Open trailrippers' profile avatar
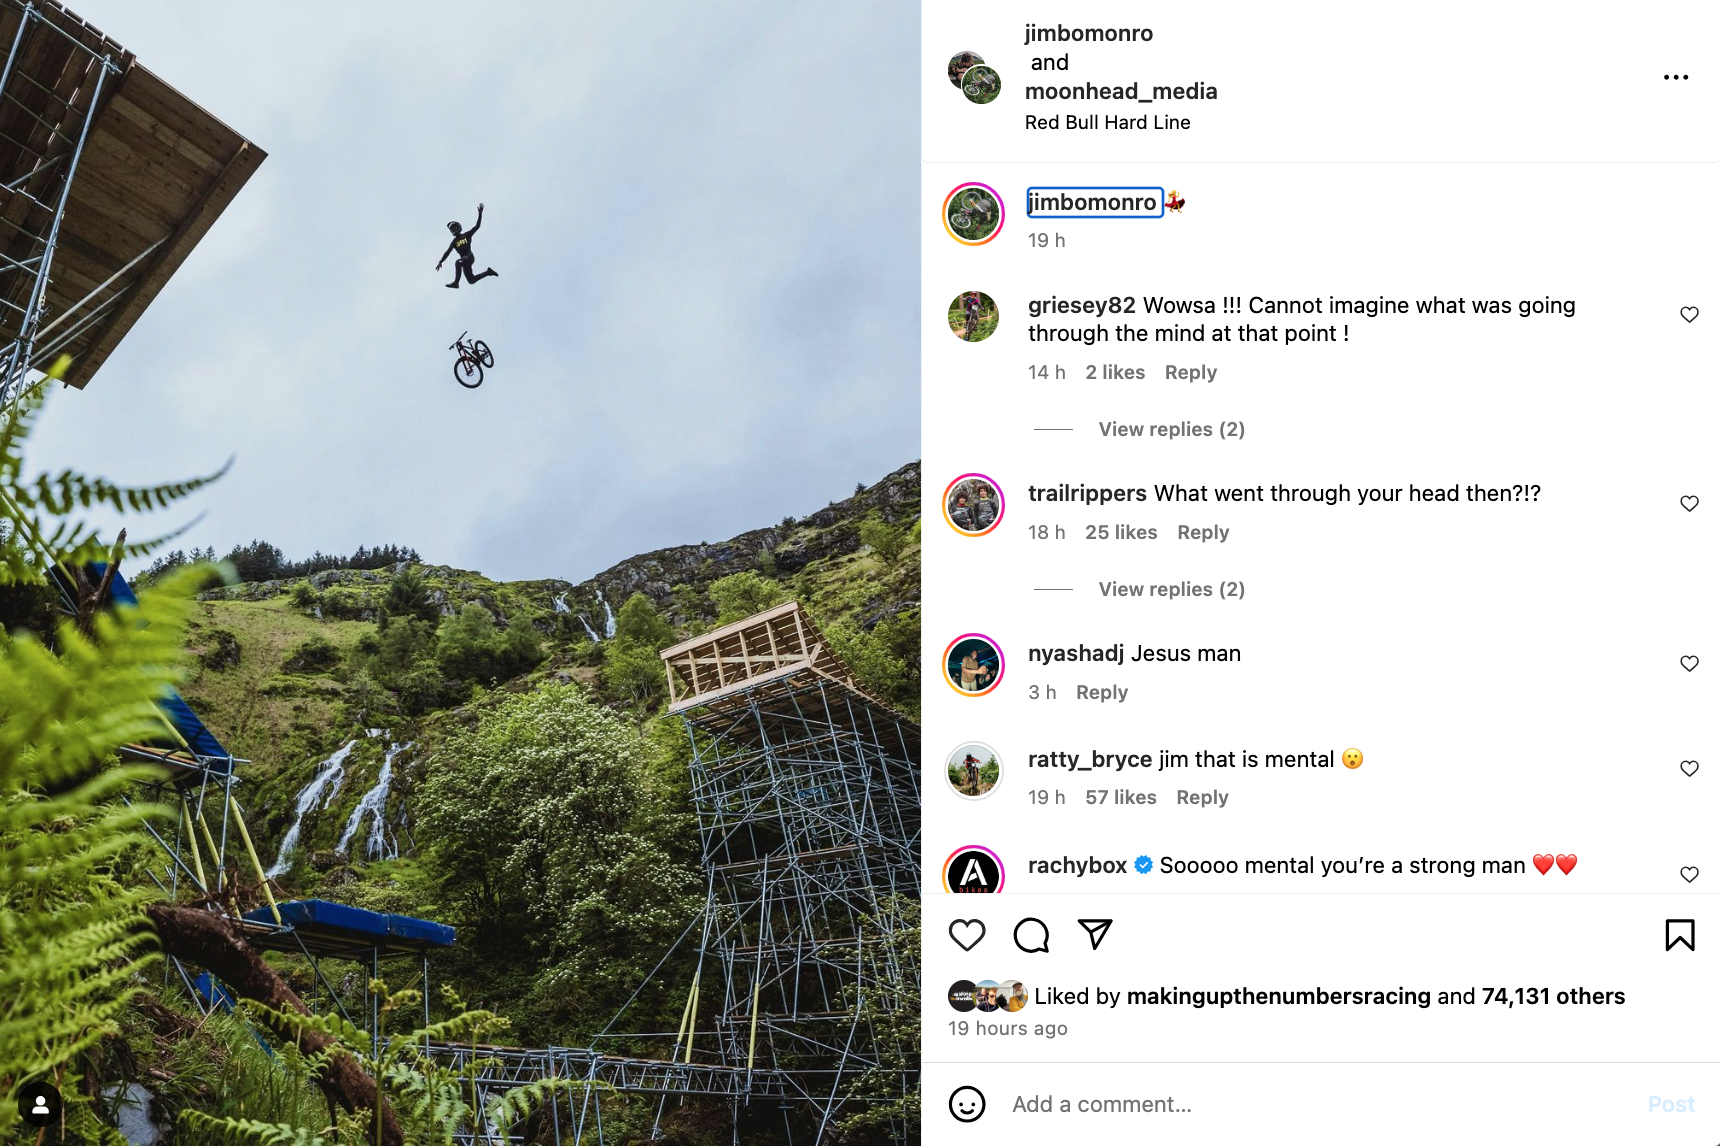Screen dimensions: 1720x1146 coord(973,505)
